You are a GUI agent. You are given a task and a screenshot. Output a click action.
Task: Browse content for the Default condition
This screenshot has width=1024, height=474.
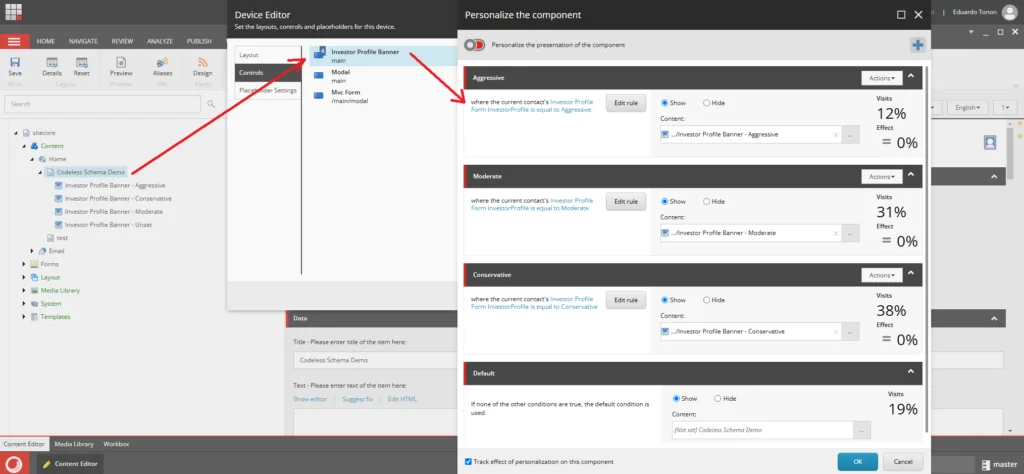862,430
